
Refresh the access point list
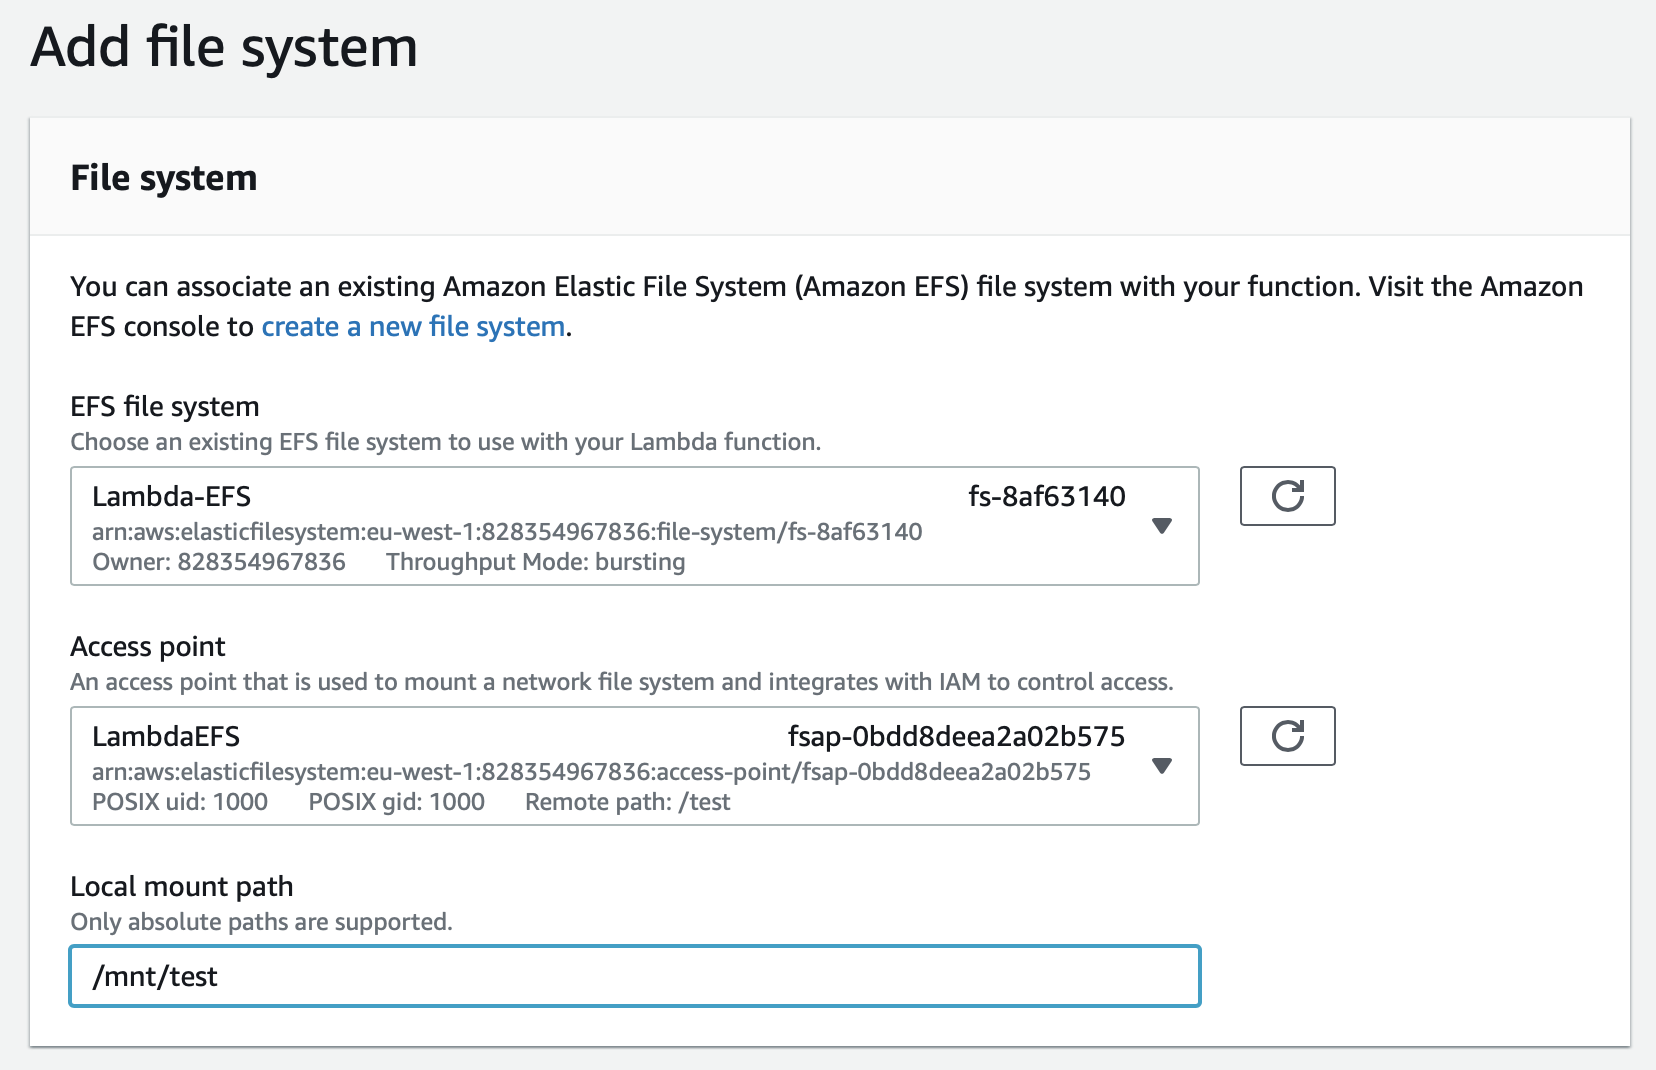tap(1287, 736)
